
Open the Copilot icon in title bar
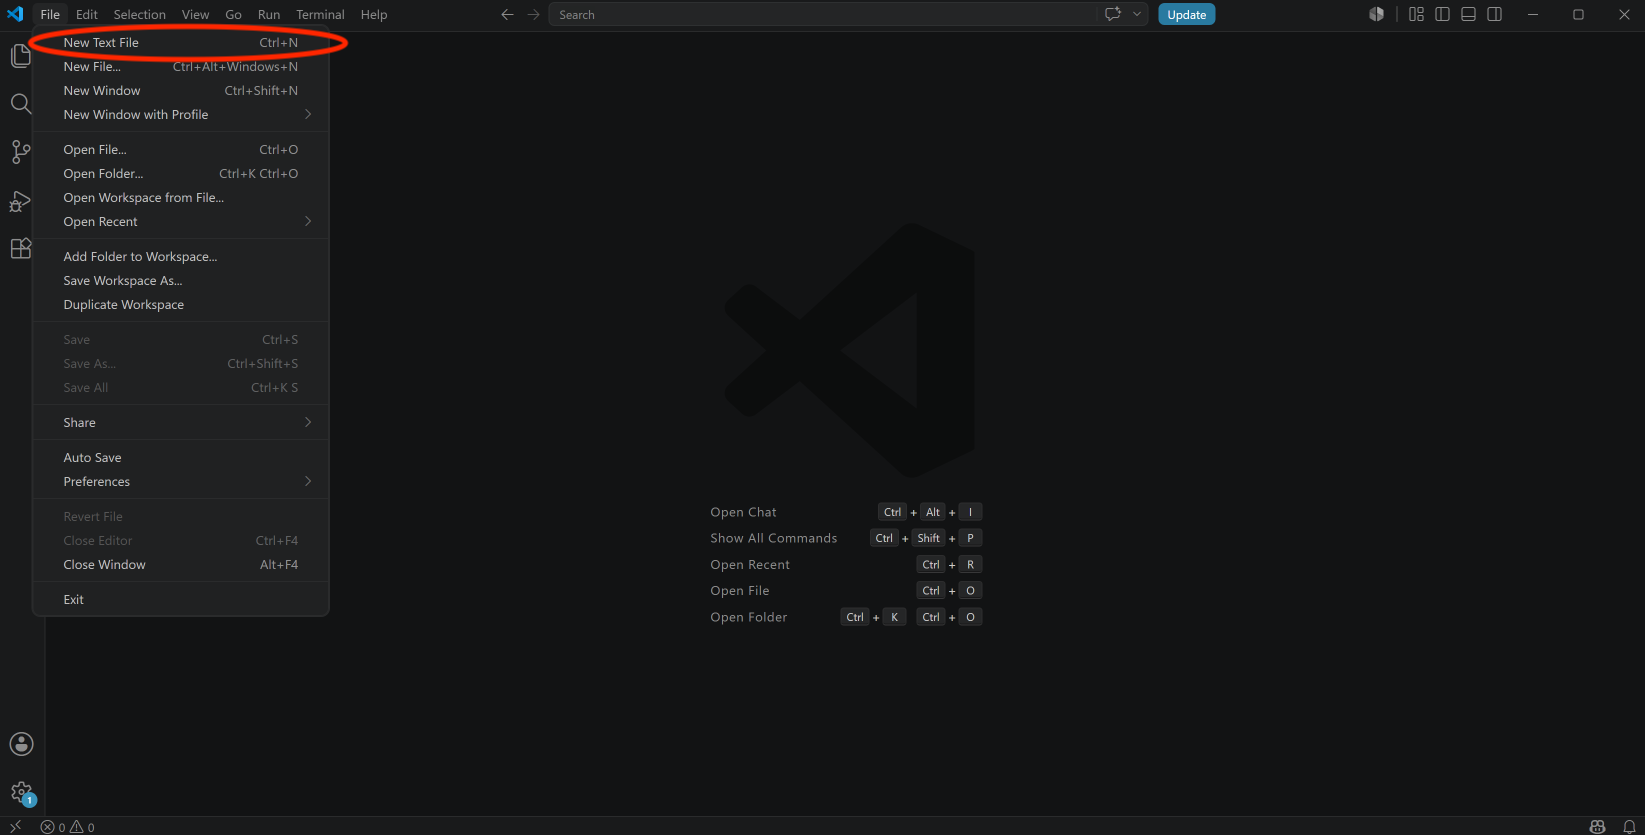coord(1377,14)
